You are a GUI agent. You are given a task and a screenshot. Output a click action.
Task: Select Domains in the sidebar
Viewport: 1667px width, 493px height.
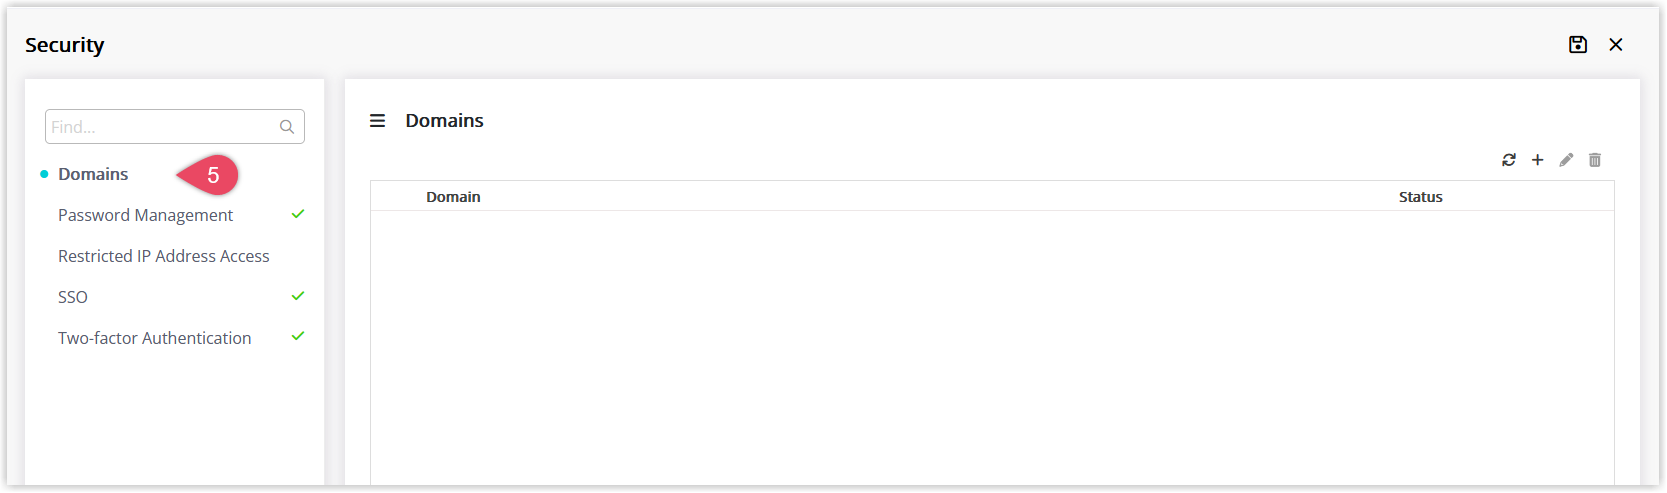coord(93,174)
